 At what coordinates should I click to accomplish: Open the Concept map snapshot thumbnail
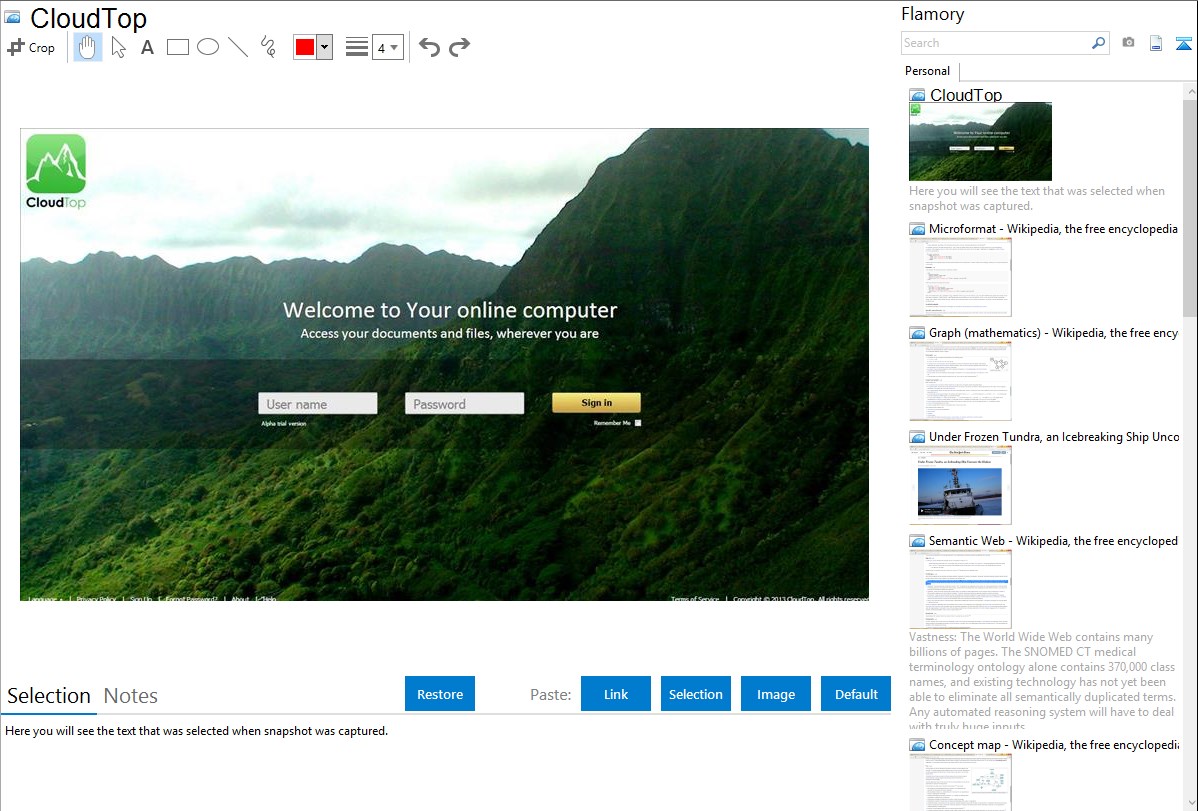point(960,782)
